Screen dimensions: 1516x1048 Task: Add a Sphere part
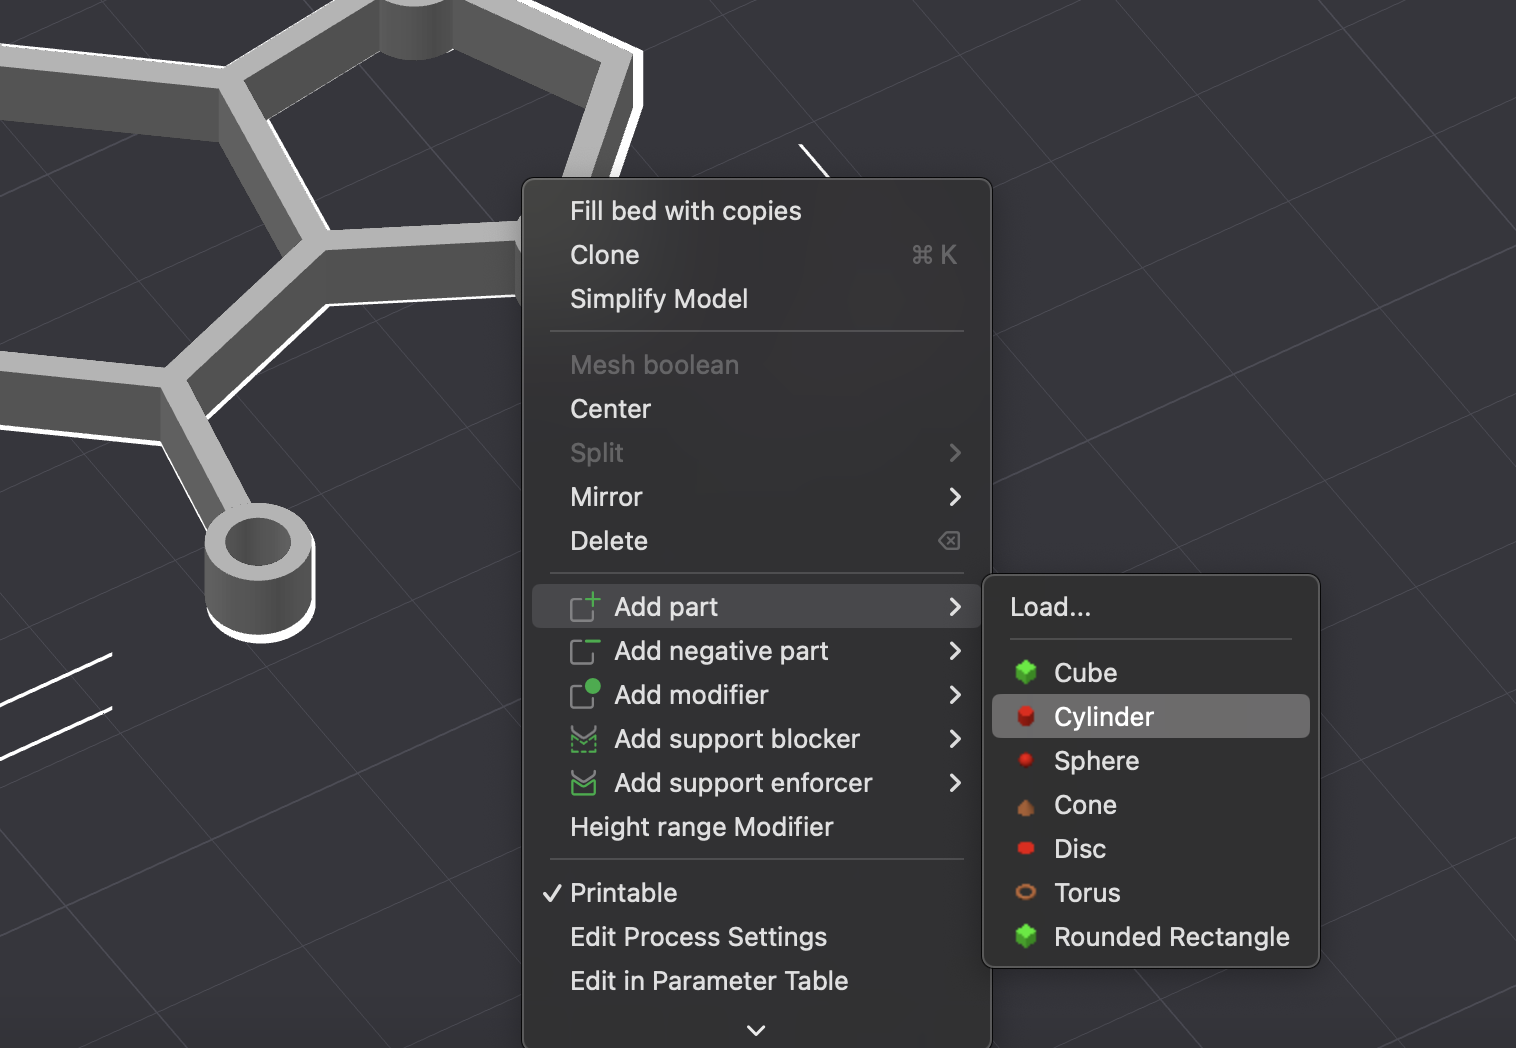coord(1096,760)
